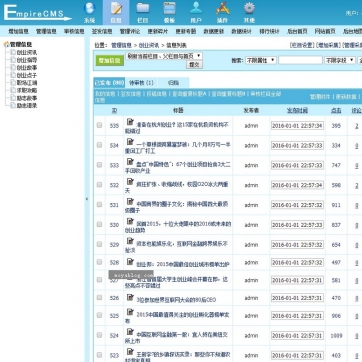Click the 管理信息 tree root icon
The width and height of the screenshot is (362, 362).
6,44
